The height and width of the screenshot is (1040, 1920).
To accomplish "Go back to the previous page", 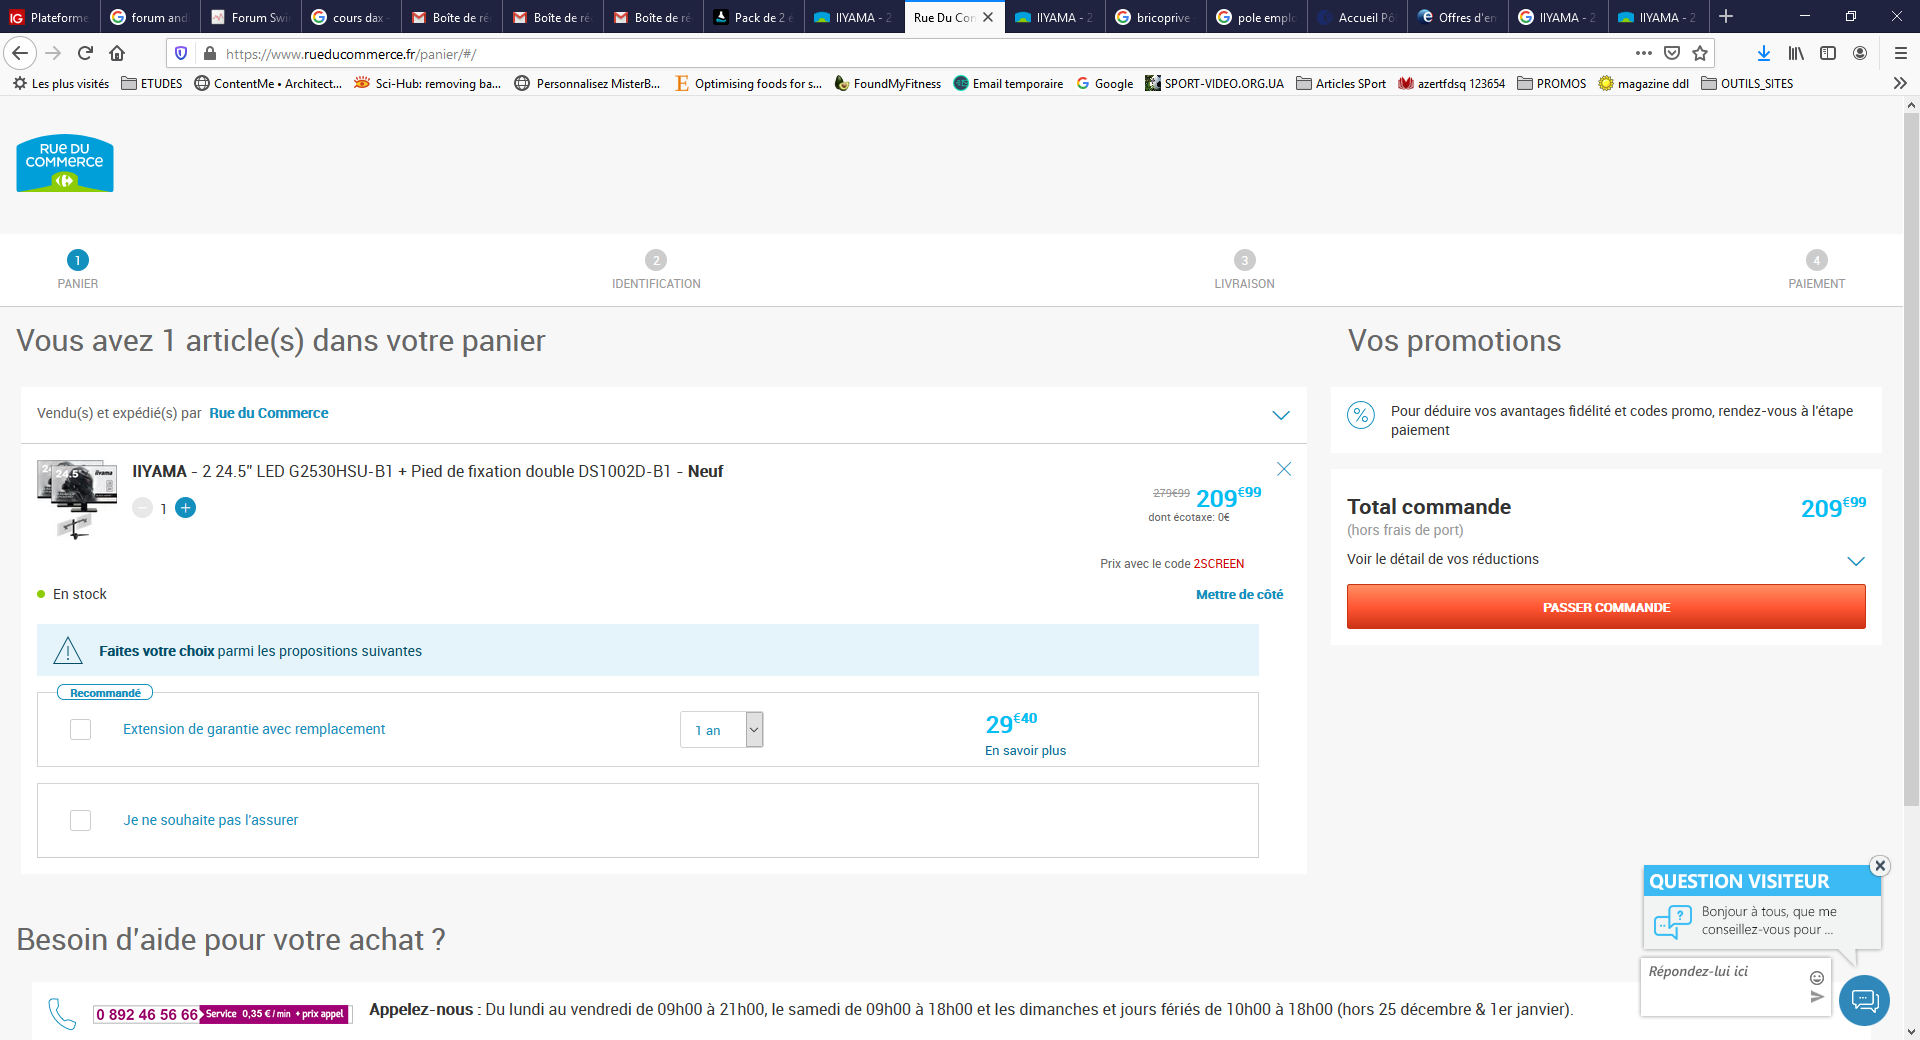I will click(x=20, y=53).
